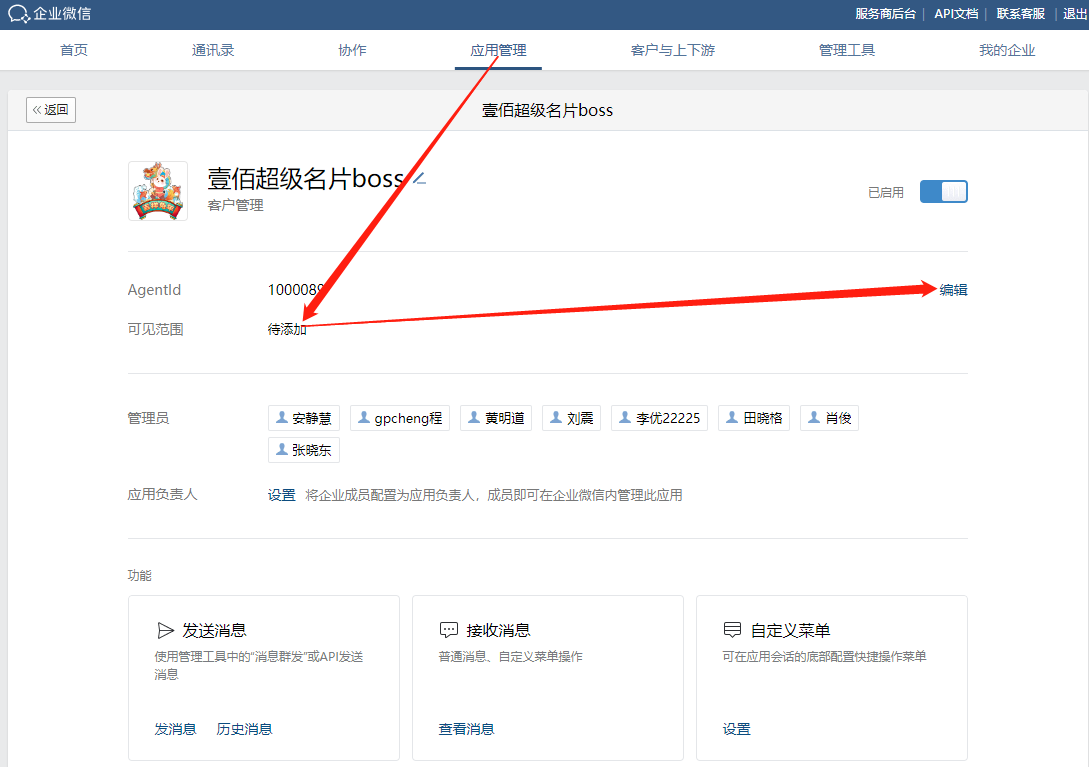Open the 通讯录 tab
The image size is (1089, 767).
tap(213, 50)
